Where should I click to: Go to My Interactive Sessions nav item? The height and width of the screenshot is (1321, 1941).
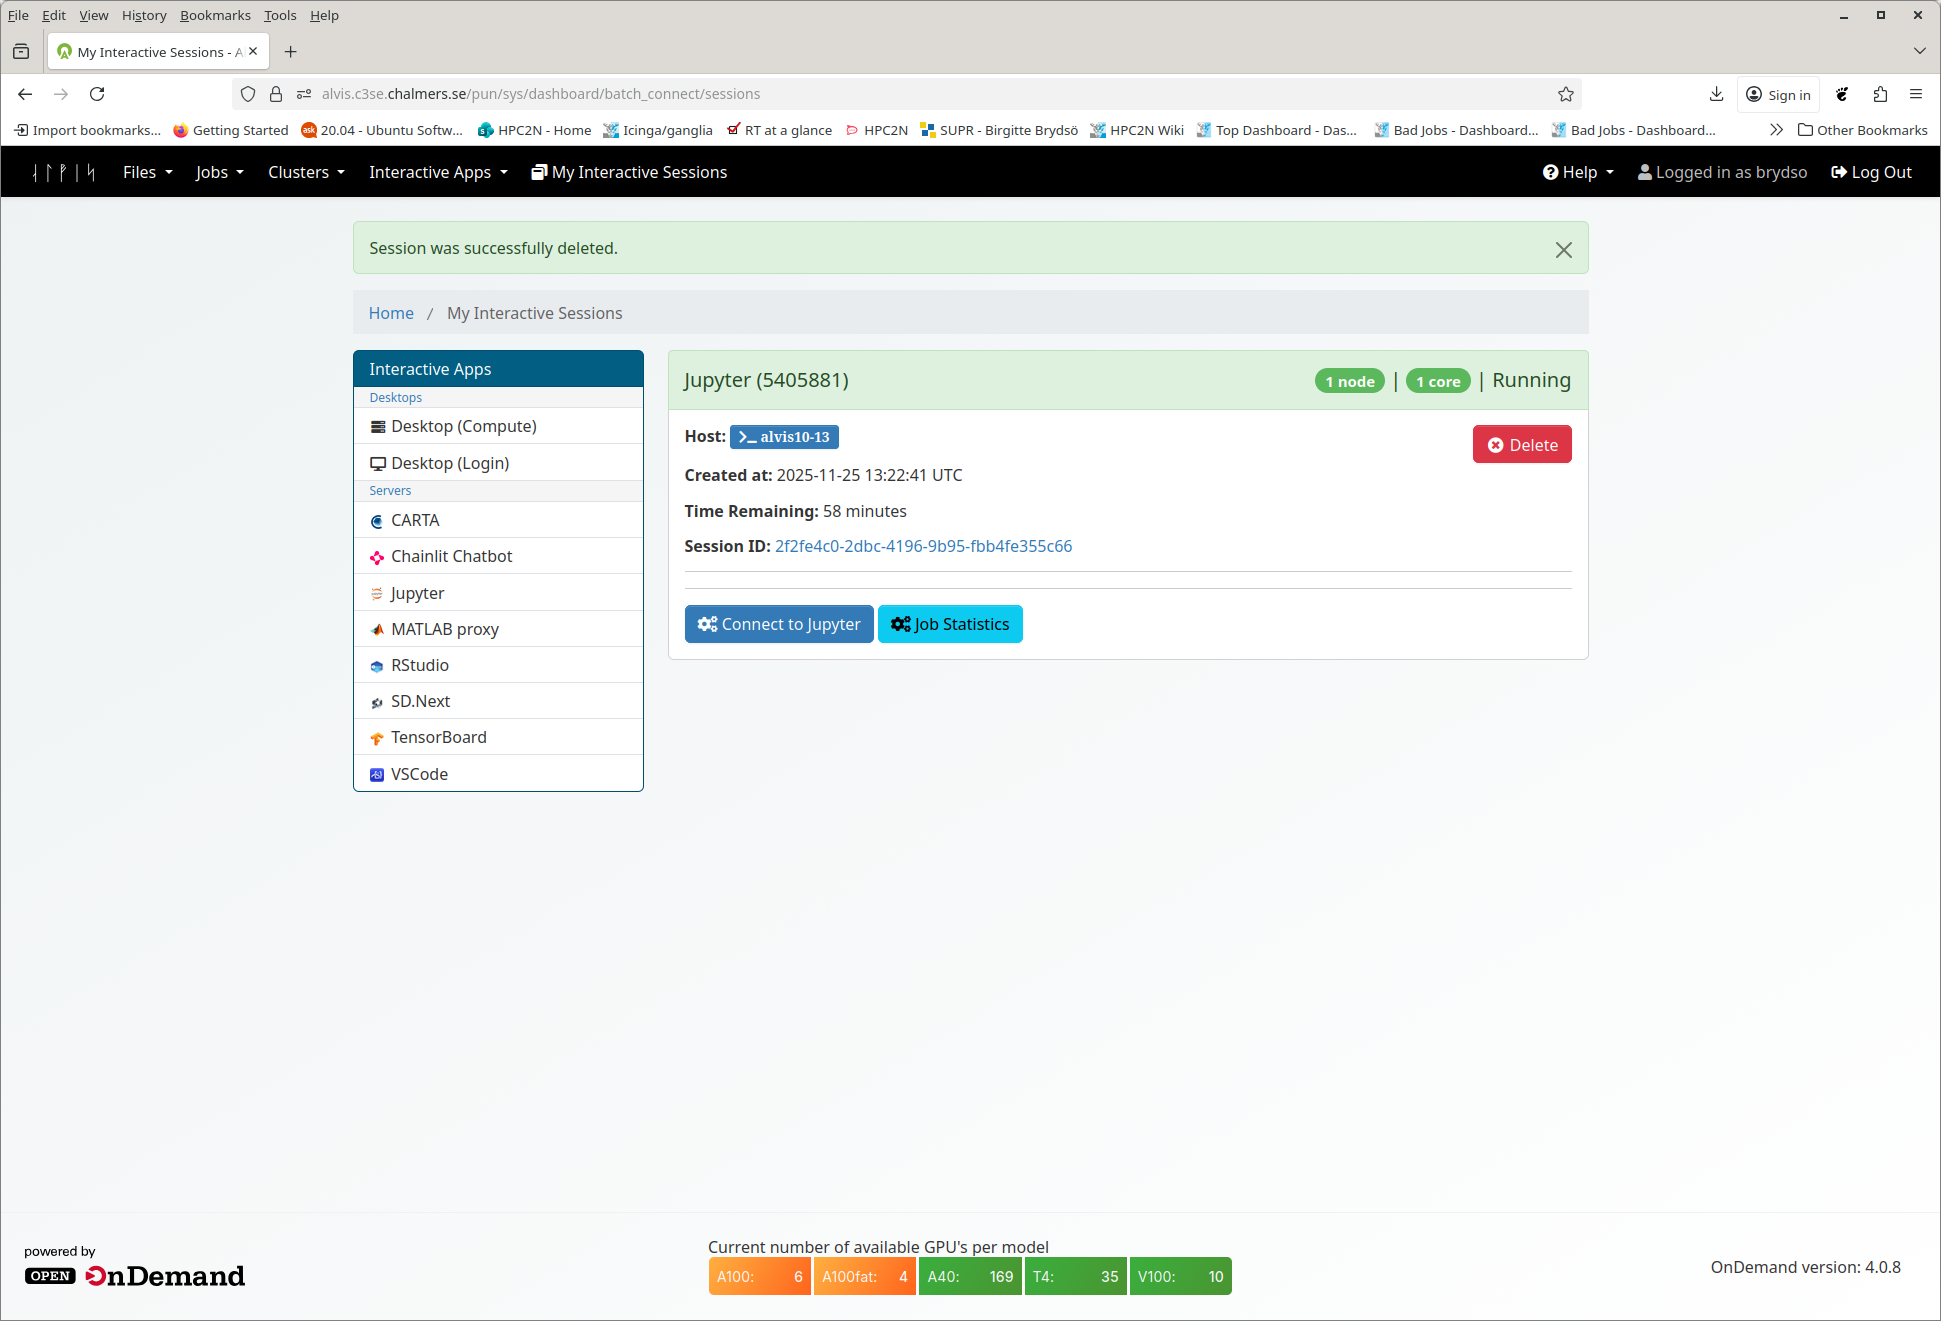629,172
